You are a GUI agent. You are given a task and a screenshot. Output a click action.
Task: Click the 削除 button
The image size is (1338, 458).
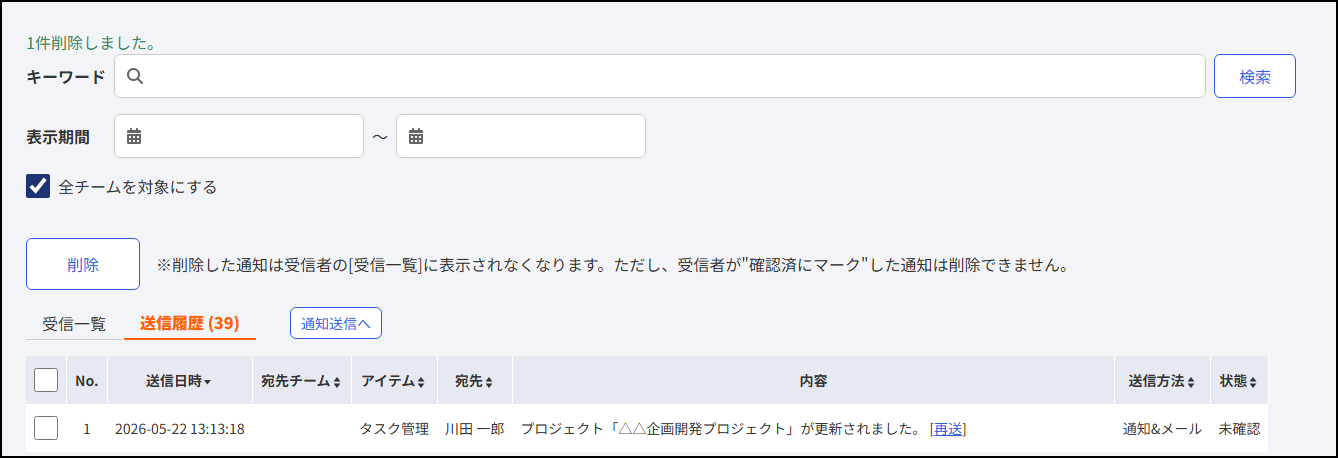83,264
